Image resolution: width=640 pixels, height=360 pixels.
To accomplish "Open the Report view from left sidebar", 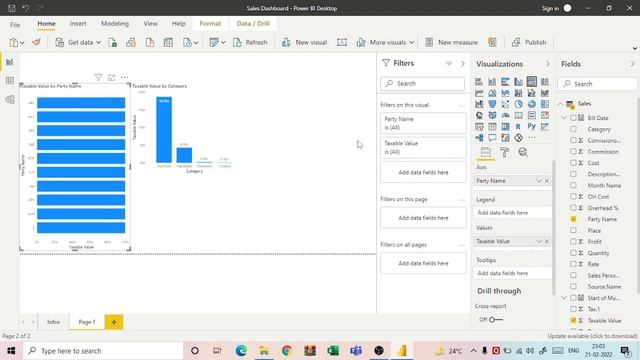I will [x=10, y=62].
